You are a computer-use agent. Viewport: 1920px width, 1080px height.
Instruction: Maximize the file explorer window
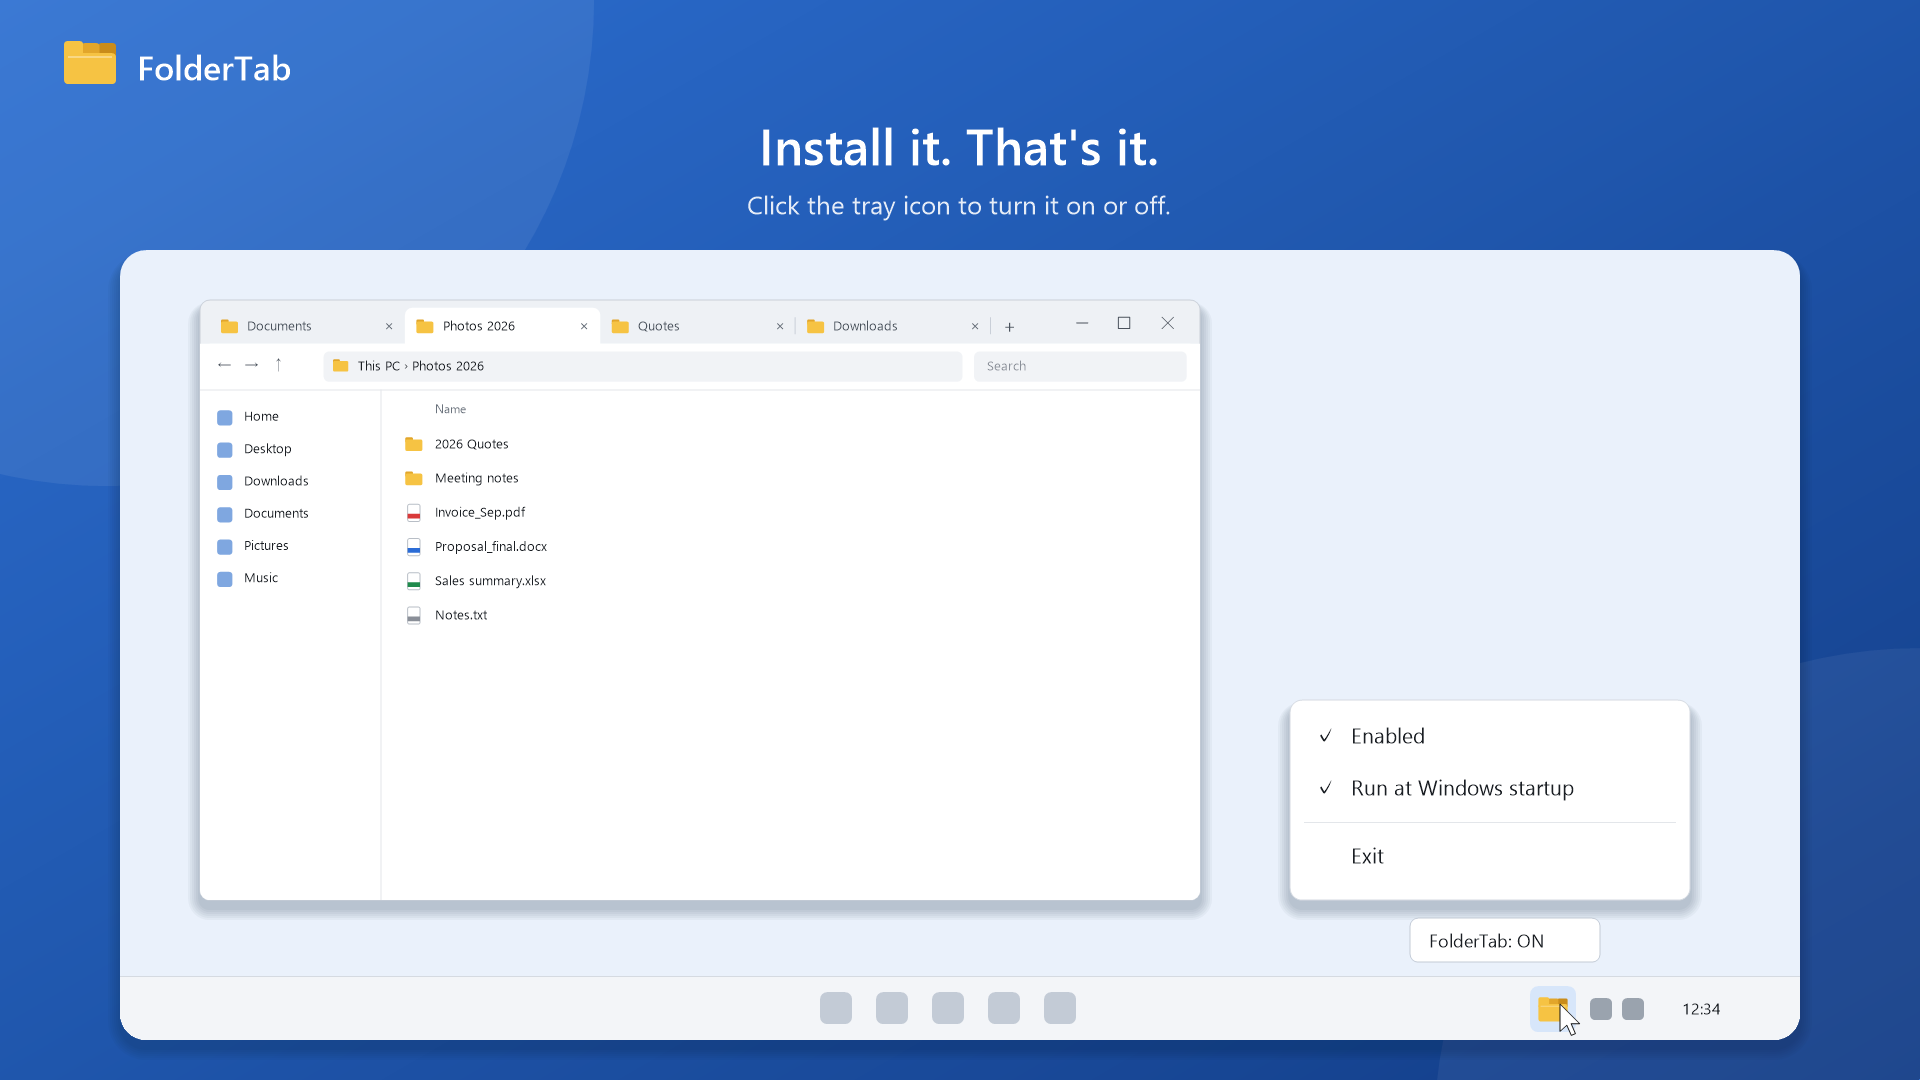click(x=1124, y=323)
